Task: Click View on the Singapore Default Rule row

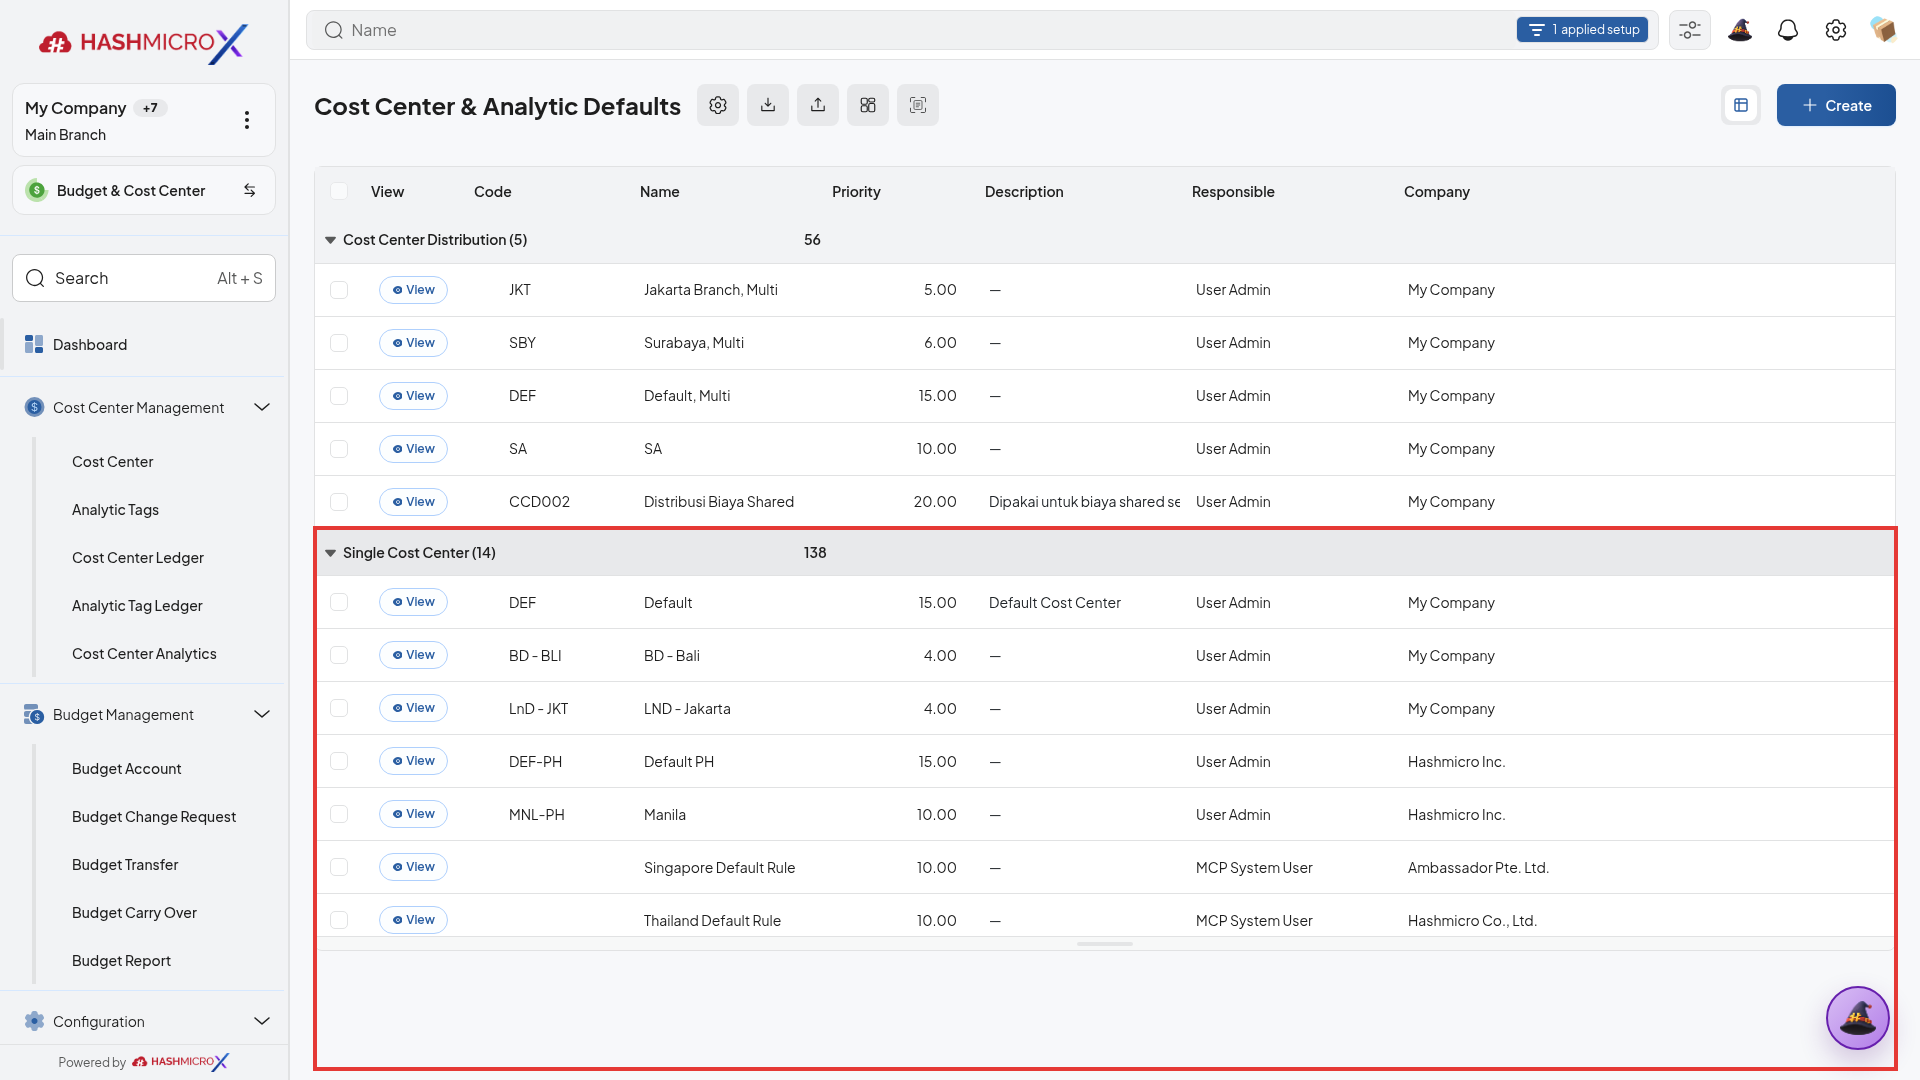Action: pos(413,867)
